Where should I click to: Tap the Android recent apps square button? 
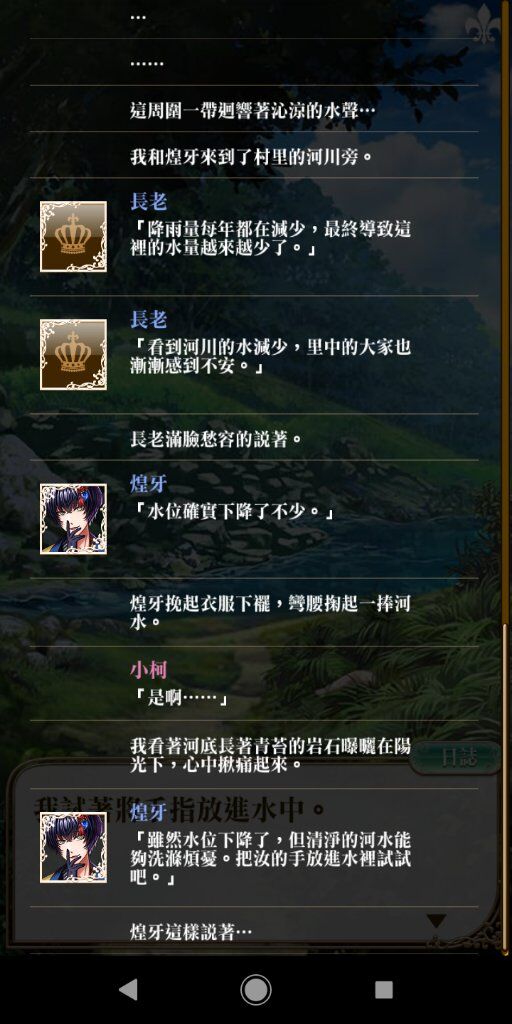pos(384,989)
